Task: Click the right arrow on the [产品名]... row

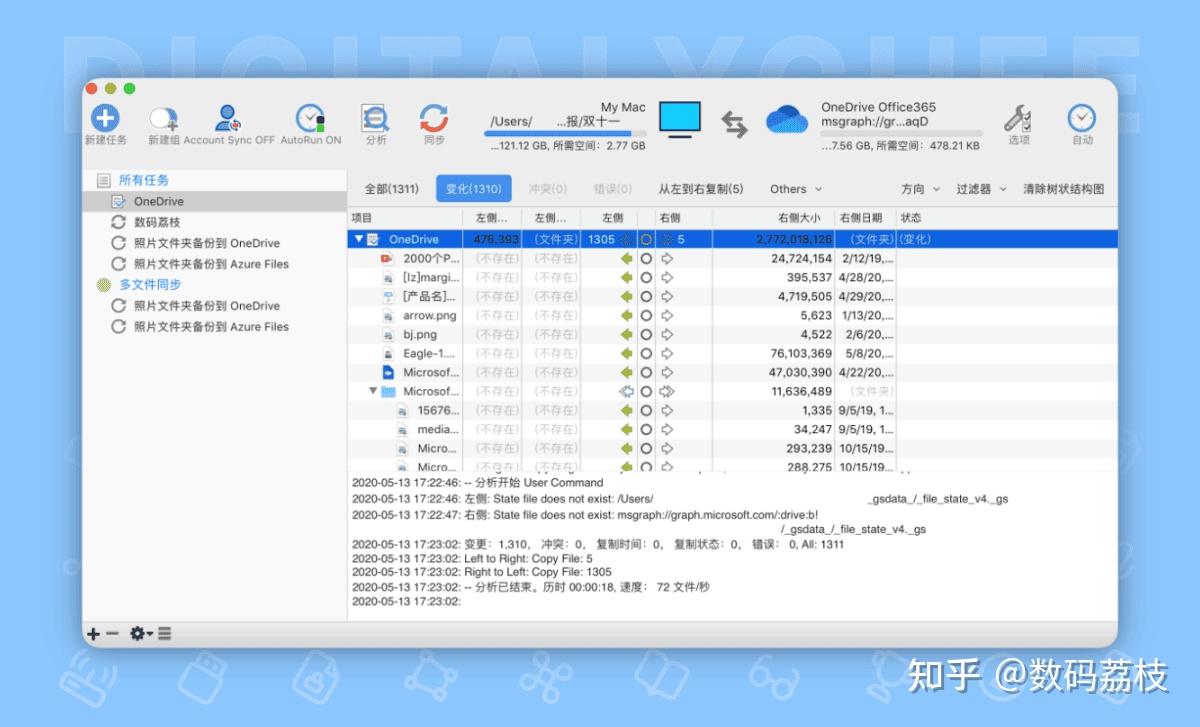Action: 667,296
